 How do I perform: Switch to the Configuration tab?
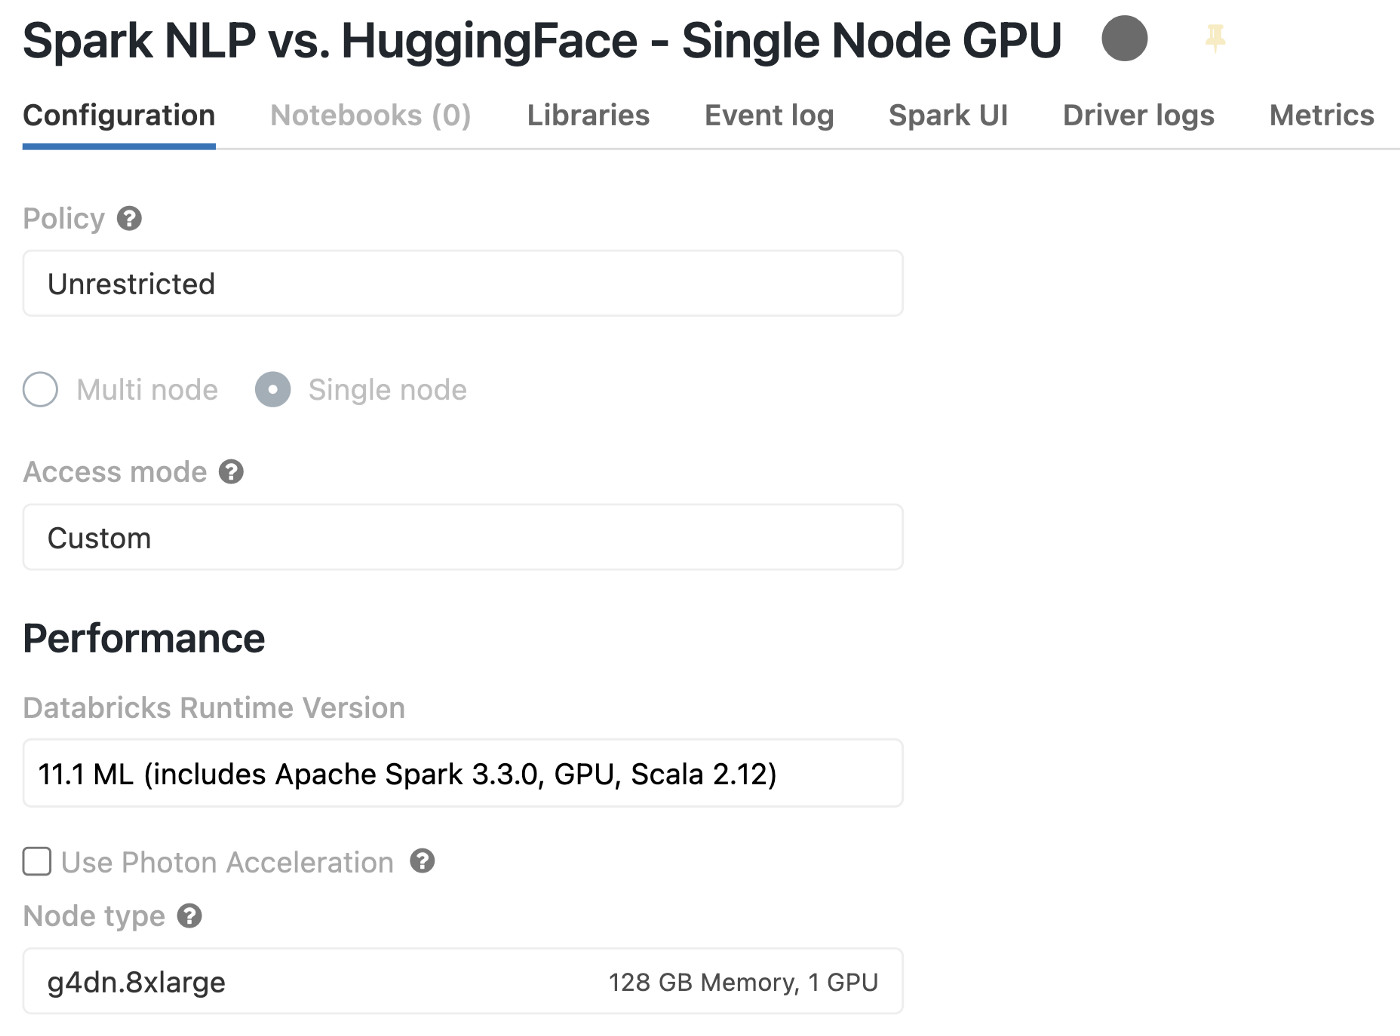click(x=119, y=116)
